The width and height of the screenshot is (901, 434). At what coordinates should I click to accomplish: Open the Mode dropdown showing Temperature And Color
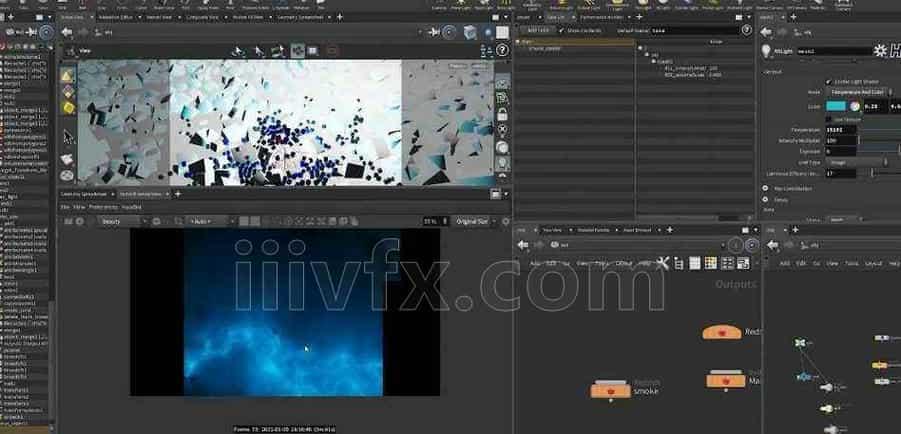(859, 92)
